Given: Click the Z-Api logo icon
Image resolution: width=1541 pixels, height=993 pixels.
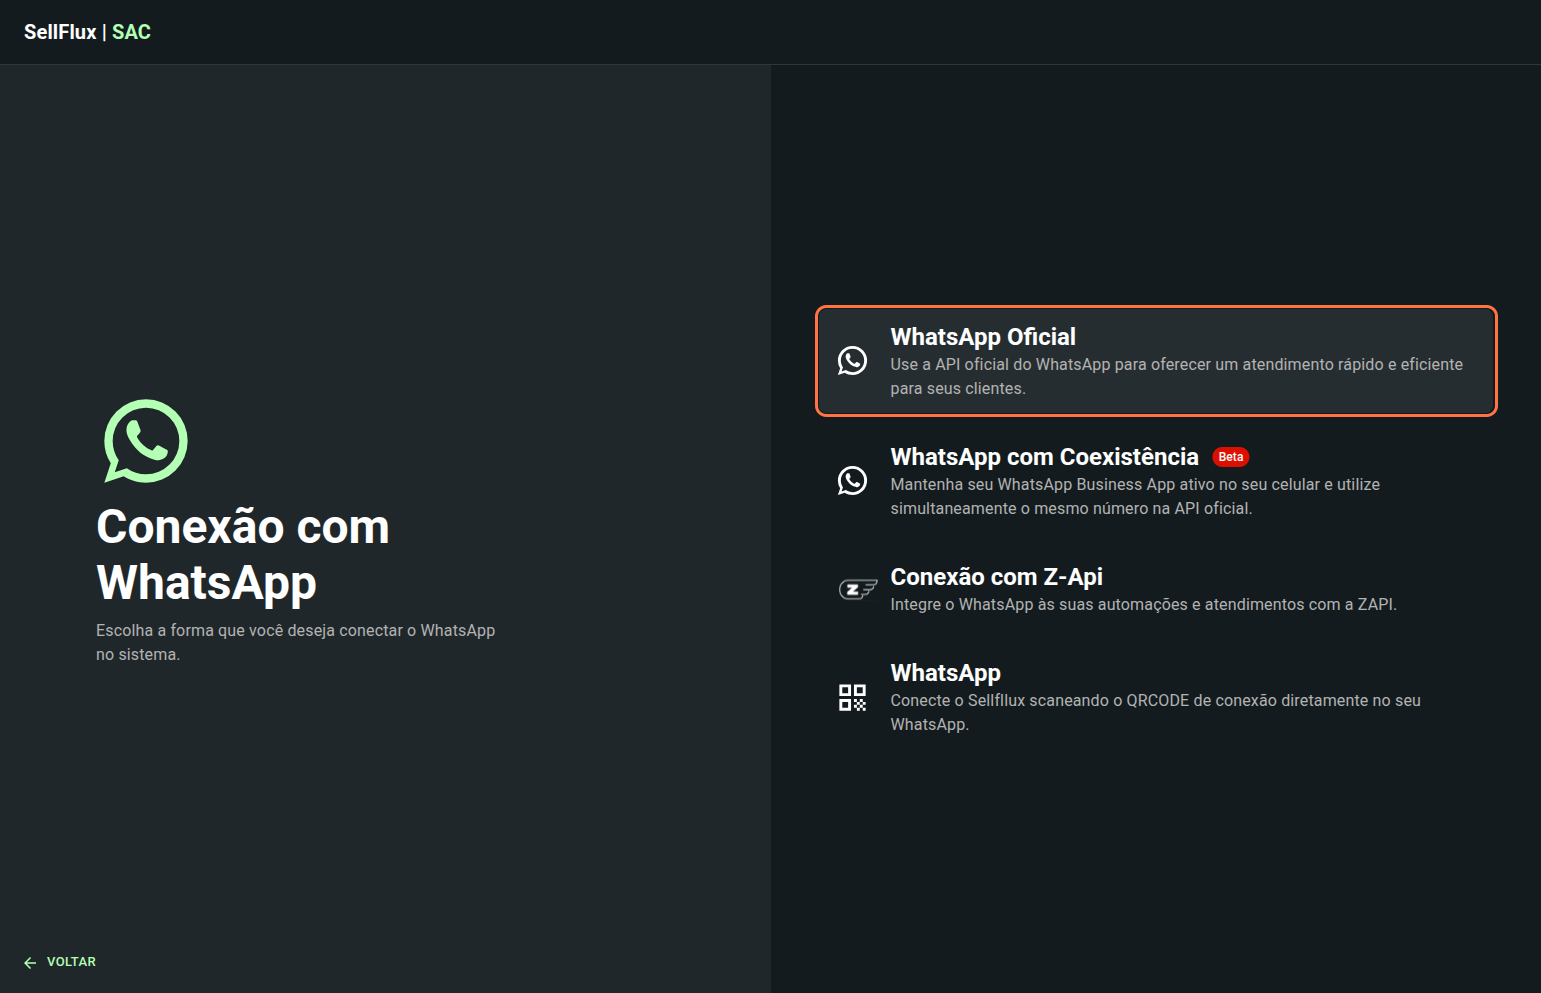Looking at the screenshot, I should pyautogui.click(x=857, y=589).
